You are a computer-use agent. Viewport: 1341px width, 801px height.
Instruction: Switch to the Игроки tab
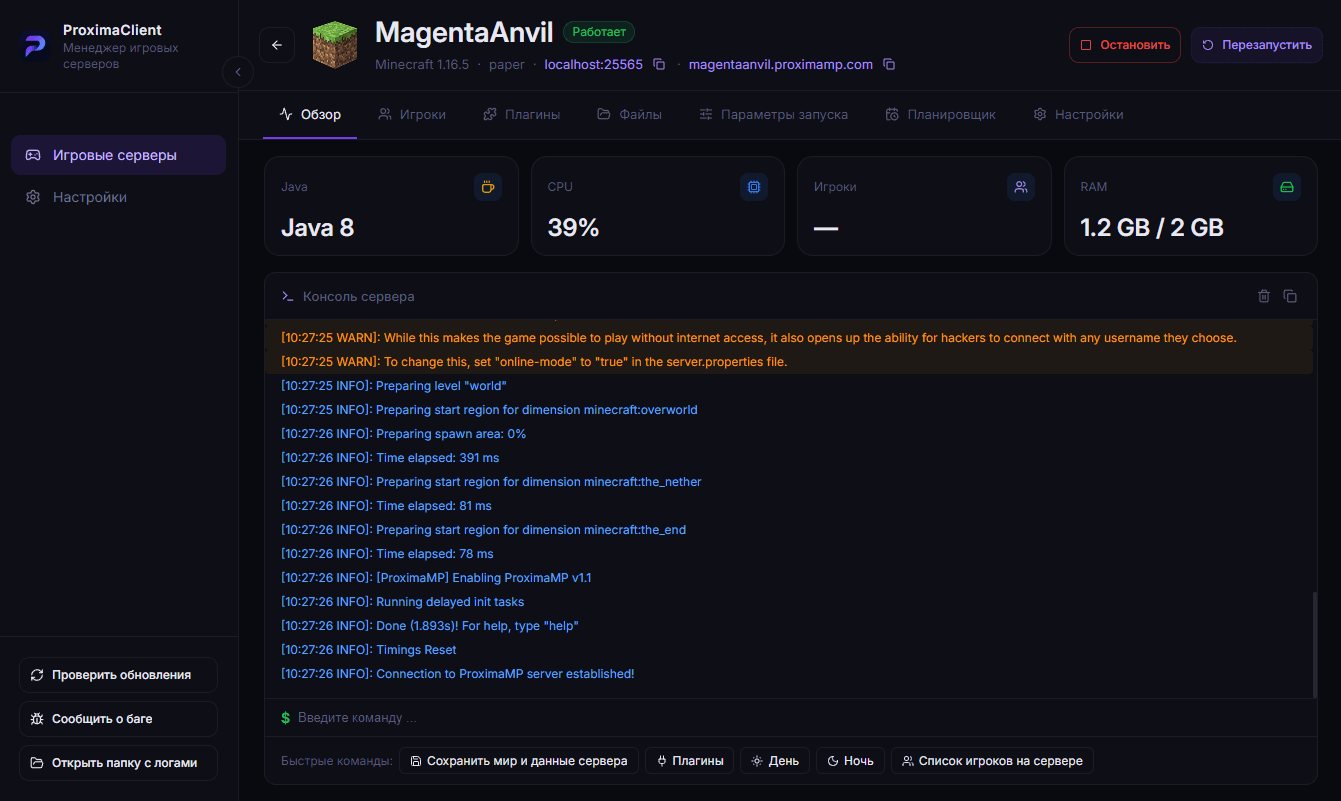412,115
